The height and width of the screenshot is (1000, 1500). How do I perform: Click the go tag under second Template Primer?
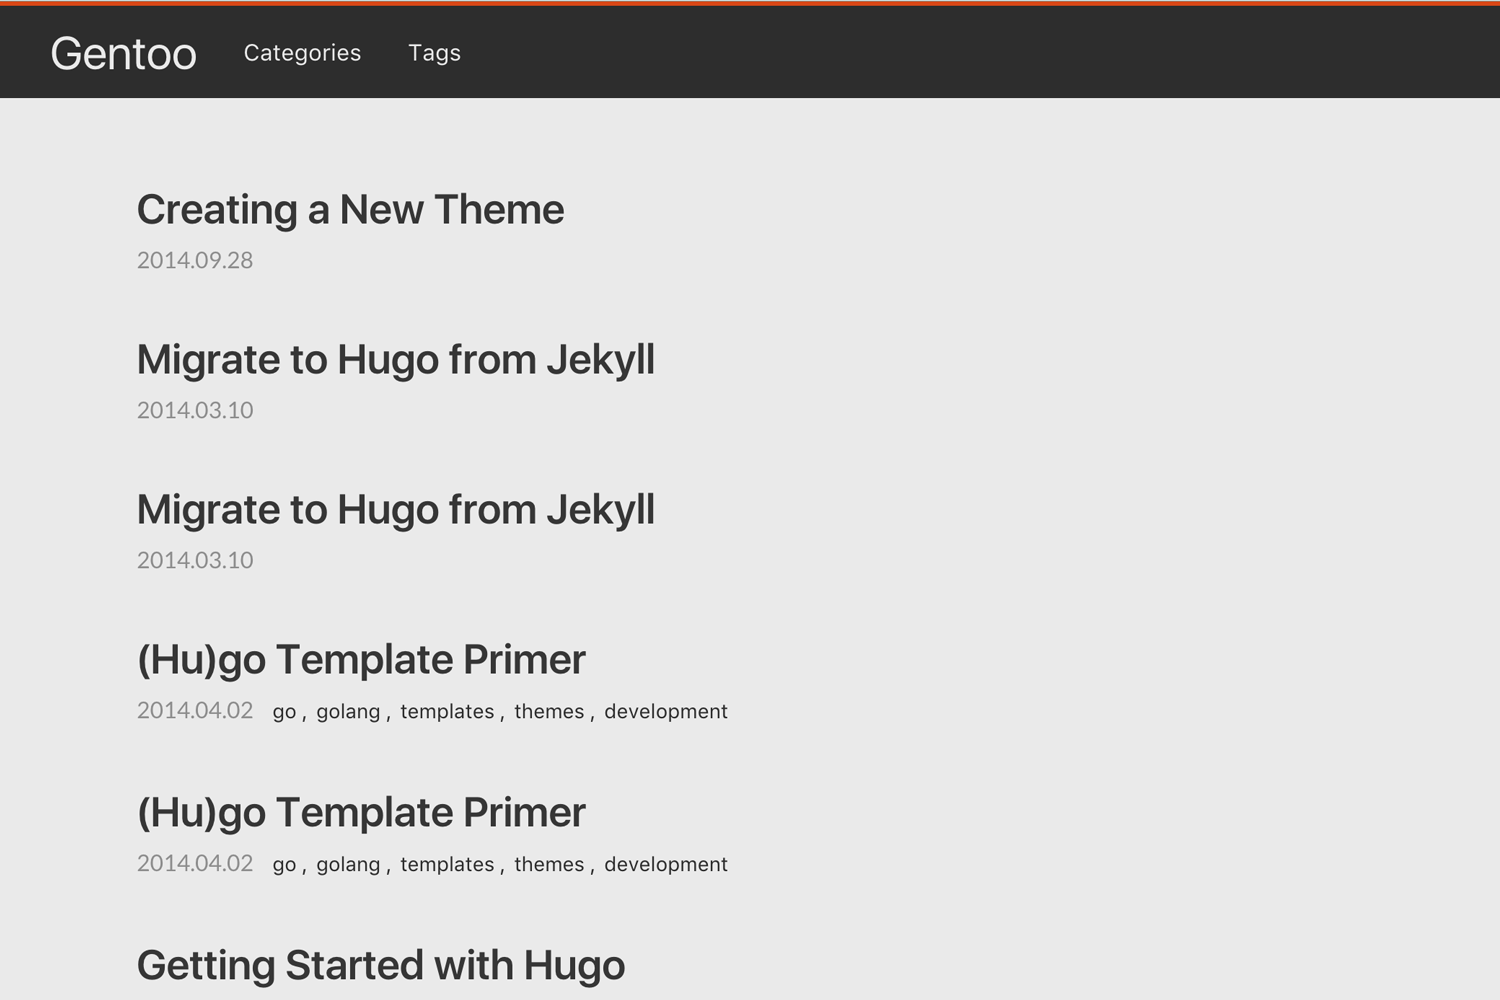pos(284,865)
